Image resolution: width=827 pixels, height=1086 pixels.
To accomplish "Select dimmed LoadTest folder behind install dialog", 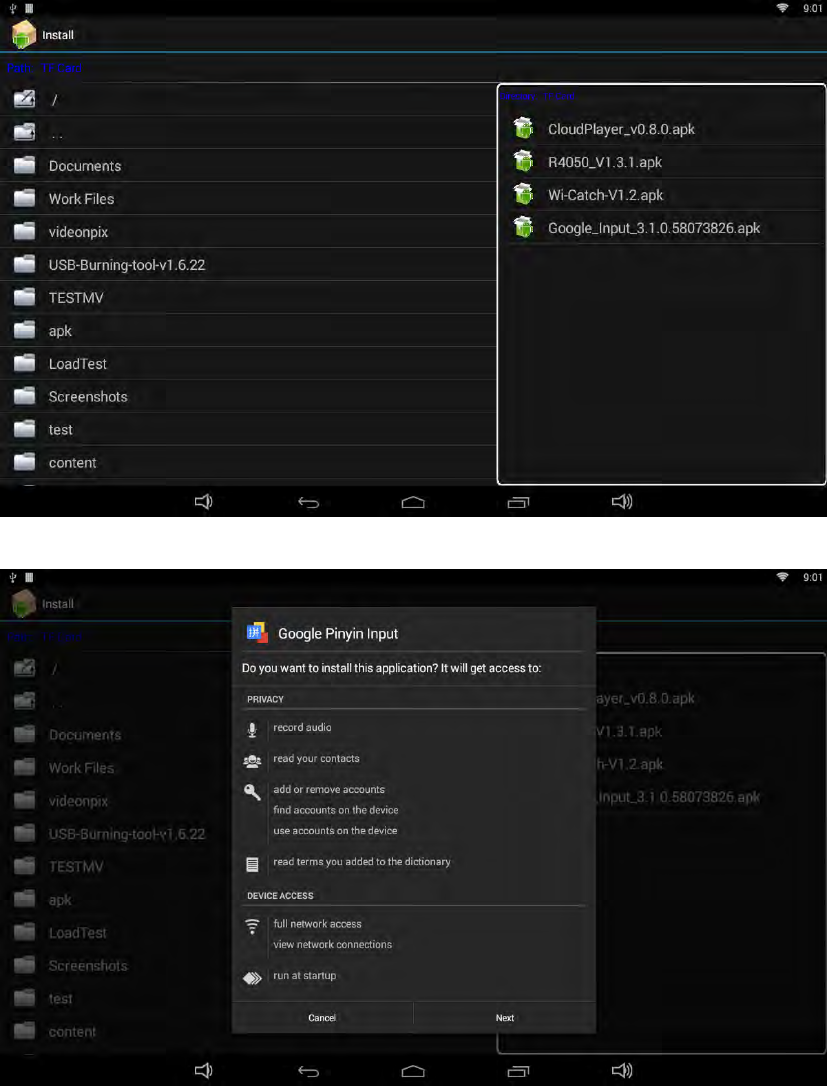I will (116, 933).
